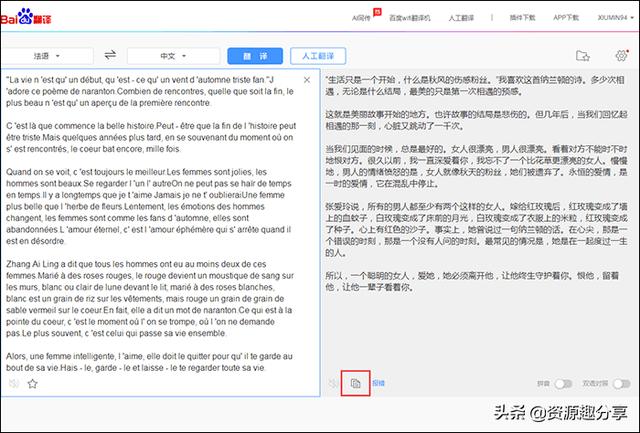Toggle the 拼音 pinyin switch
Screen dimensions: 640x433
(563, 384)
